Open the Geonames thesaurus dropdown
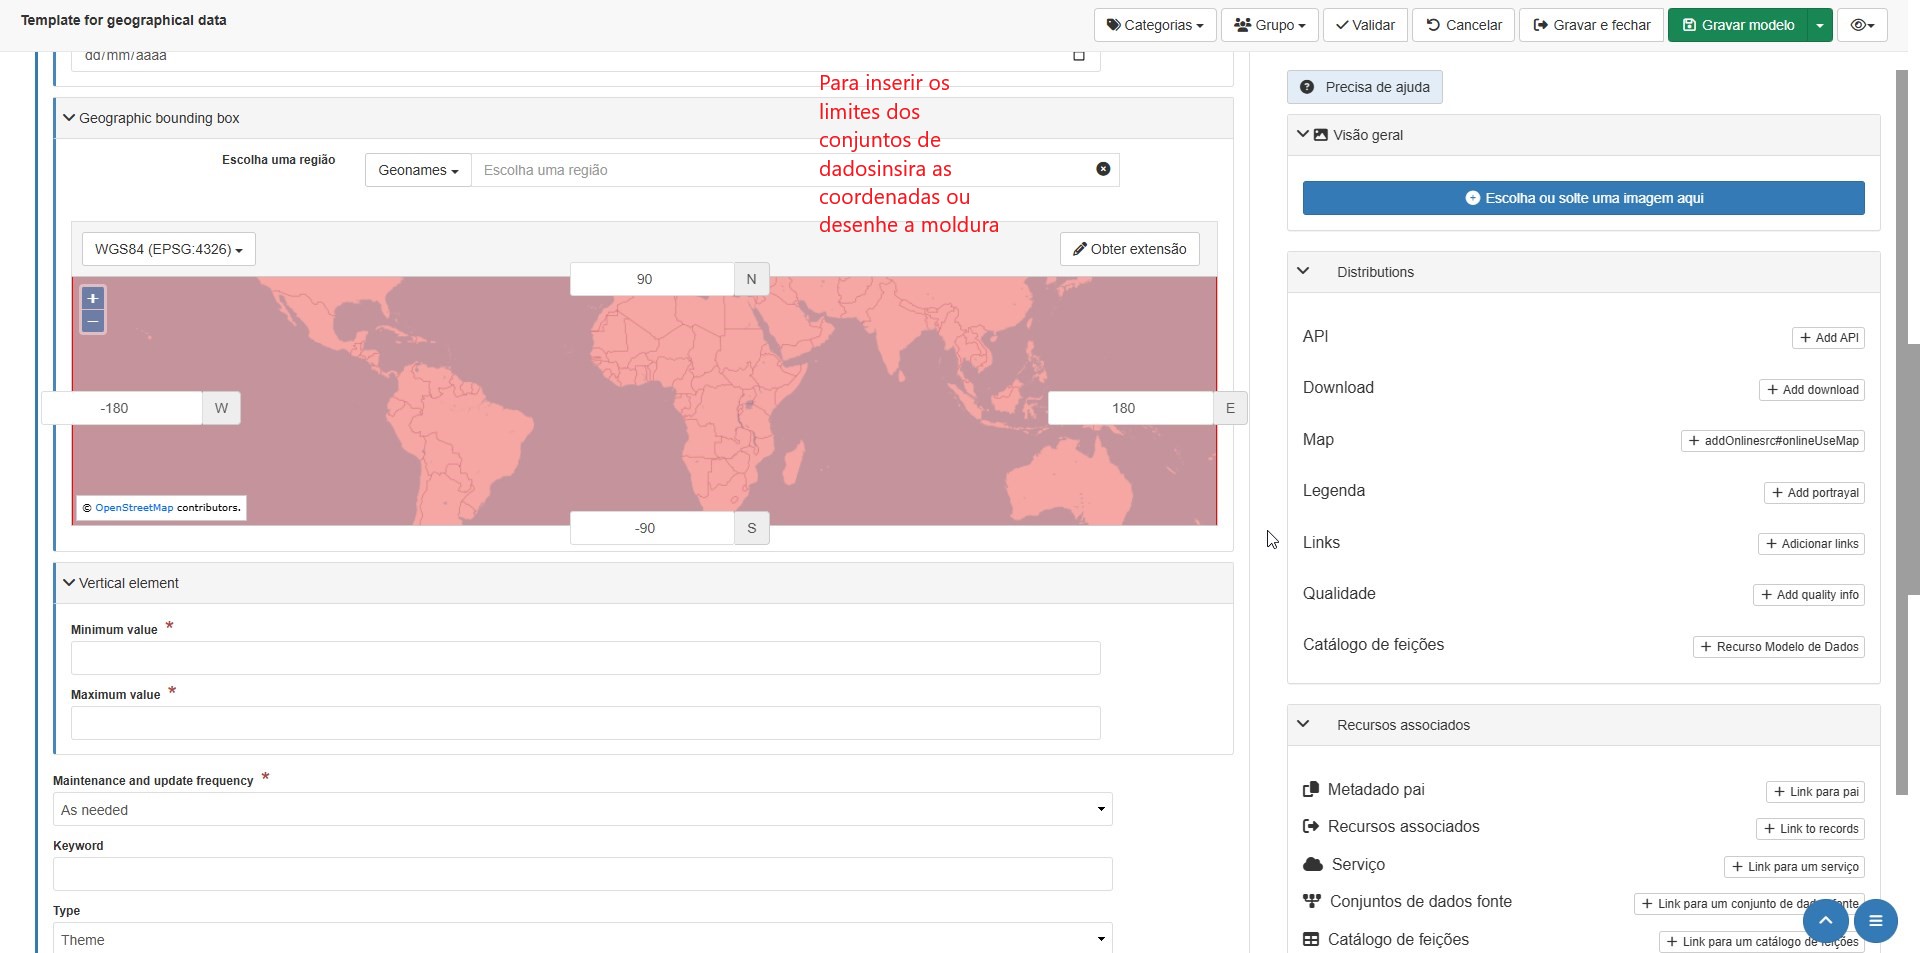This screenshot has width=1920, height=953. tap(417, 170)
